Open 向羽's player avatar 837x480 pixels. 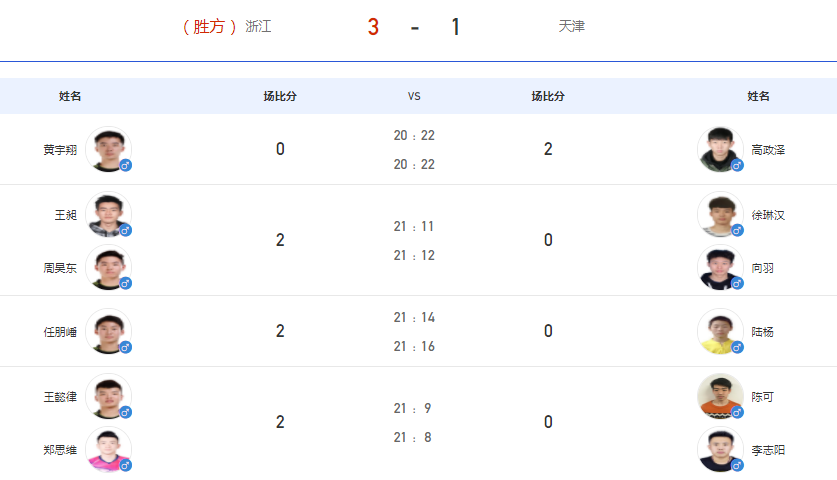tap(720, 267)
